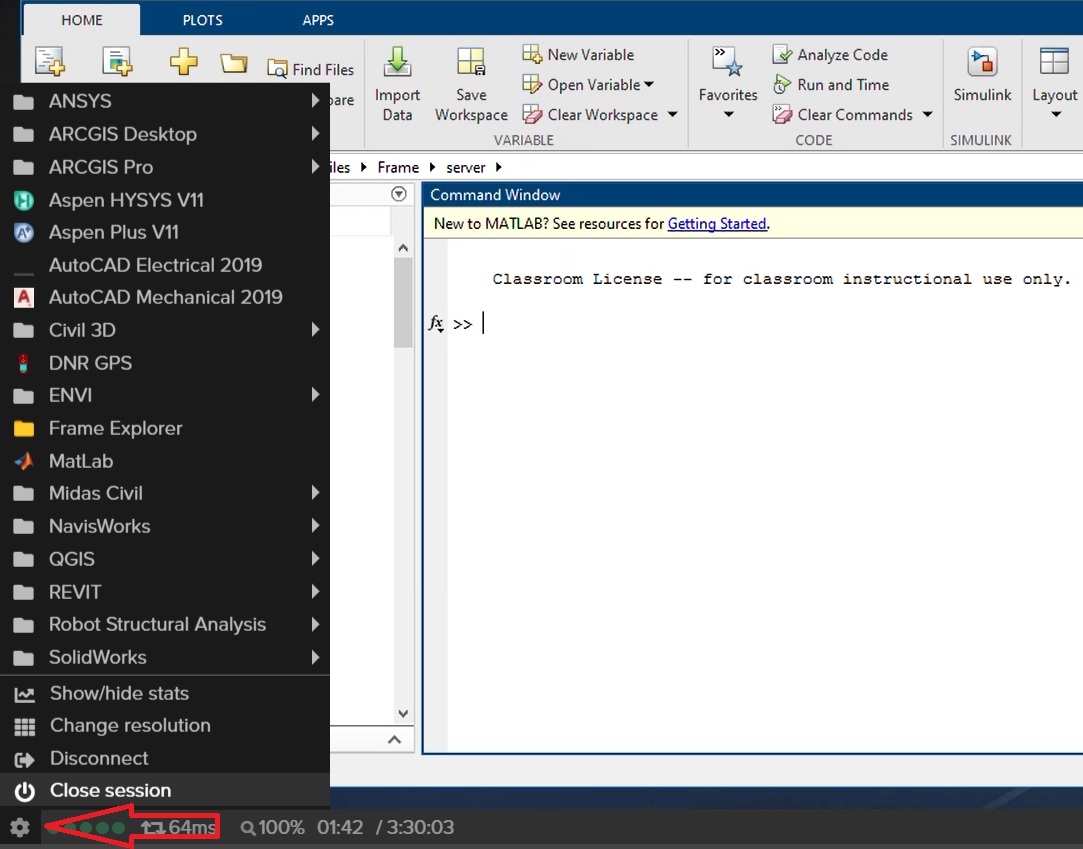Switch to the PLOTS tab
The image size is (1083, 849).
click(202, 20)
